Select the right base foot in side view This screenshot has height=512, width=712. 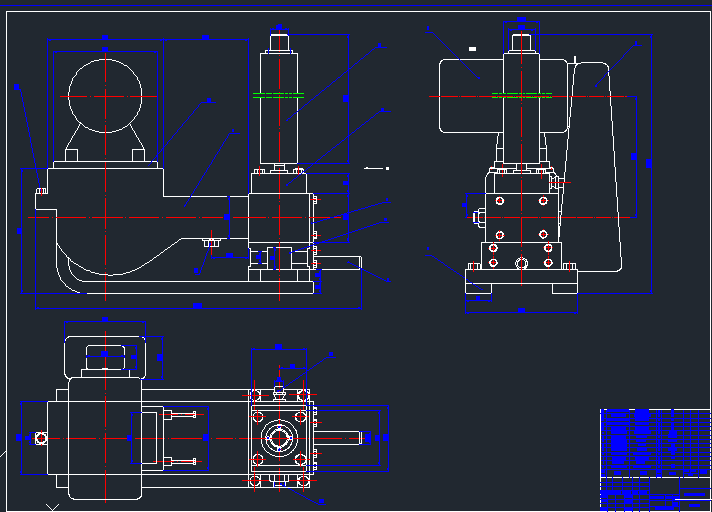(x=565, y=289)
